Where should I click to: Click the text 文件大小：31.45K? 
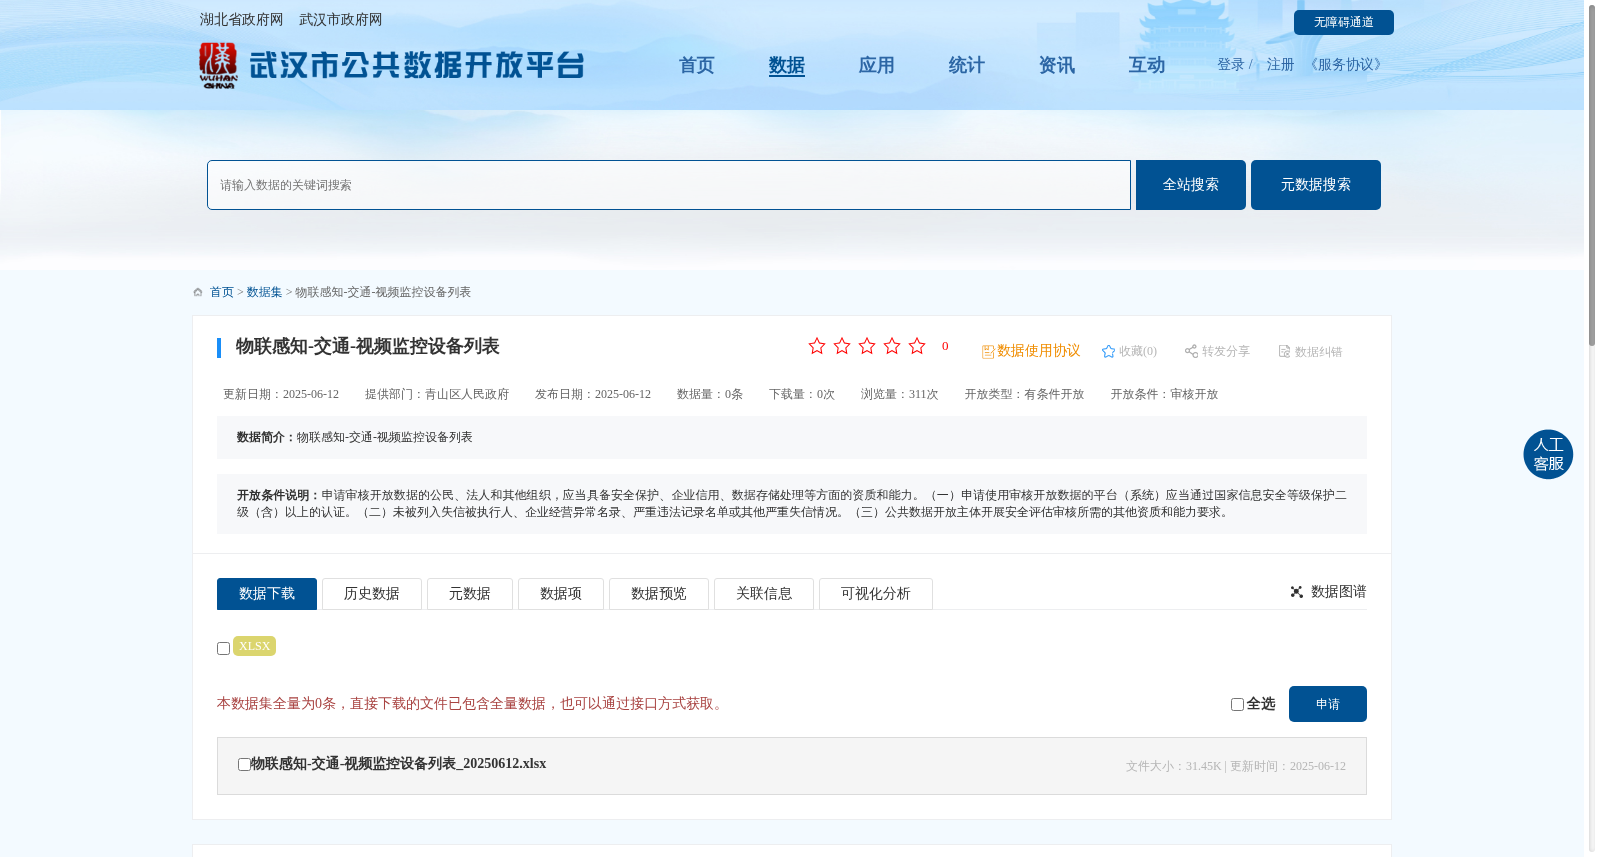(1174, 766)
